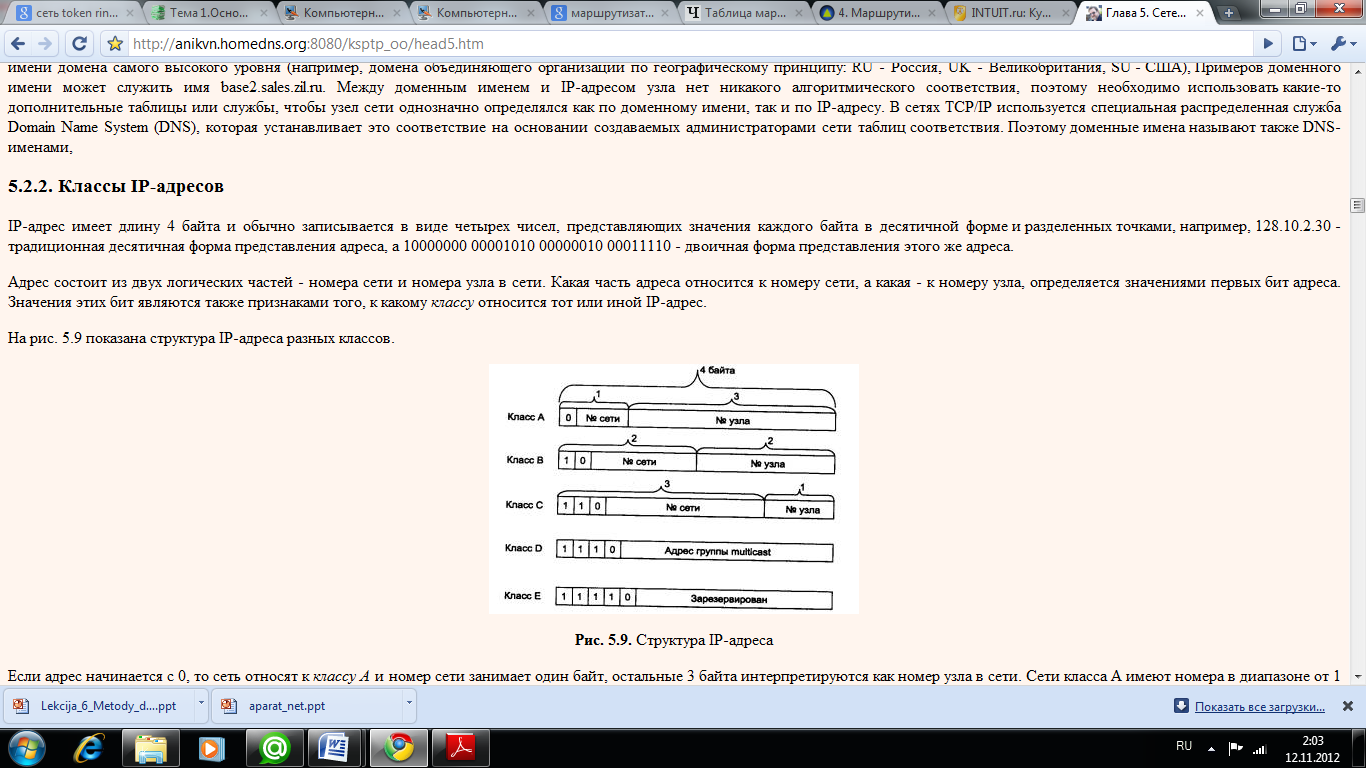1366x768 pixels.
Task: Show hidden tray icons arrow
Action: (x=1213, y=747)
